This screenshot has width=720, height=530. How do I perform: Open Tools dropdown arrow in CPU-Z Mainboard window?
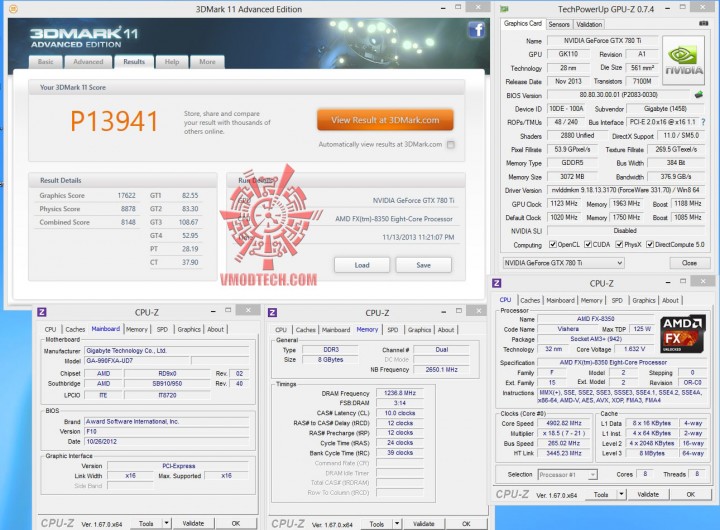pyautogui.click(x=166, y=523)
